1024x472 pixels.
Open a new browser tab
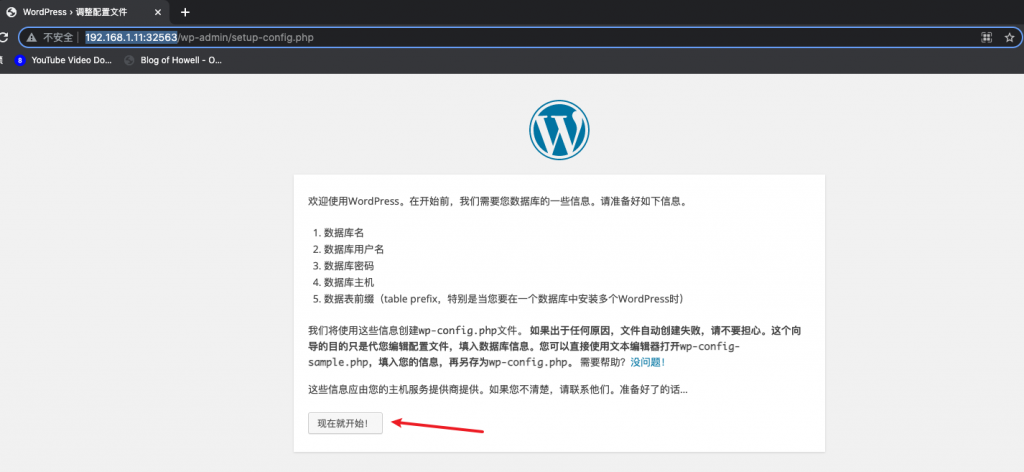(185, 12)
